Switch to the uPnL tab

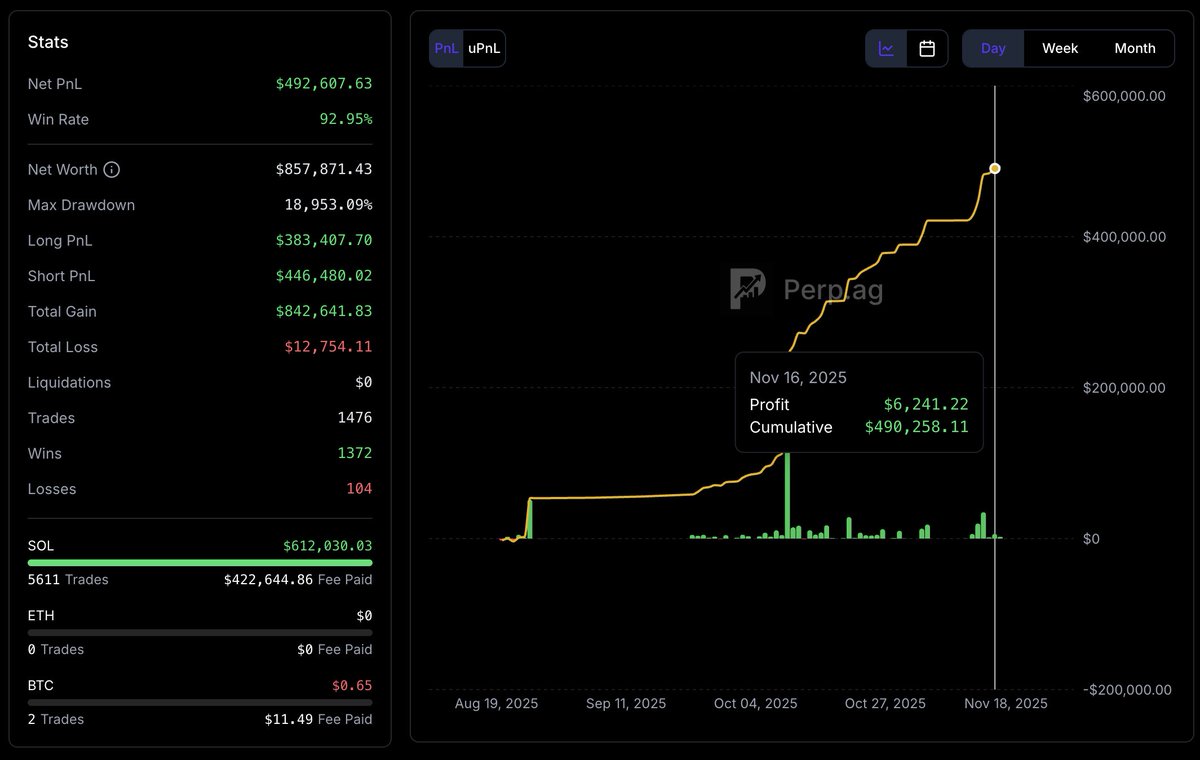(485, 48)
